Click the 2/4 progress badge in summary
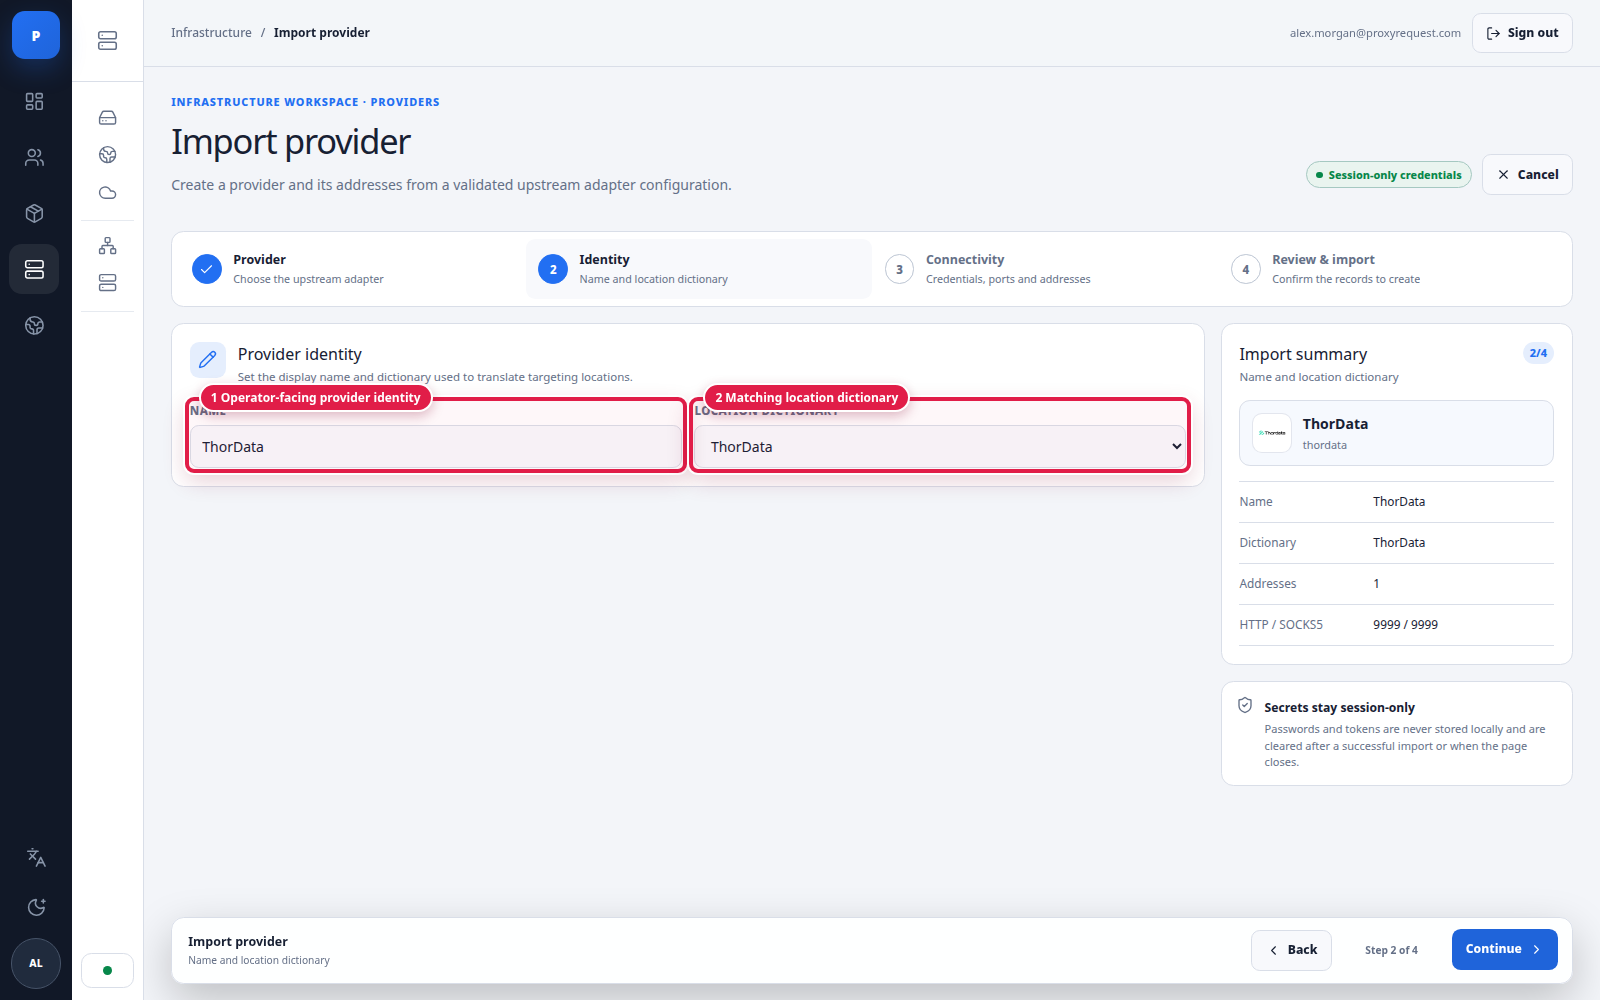Image resolution: width=1600 pixels, height=1000 pixels. 1538,353
